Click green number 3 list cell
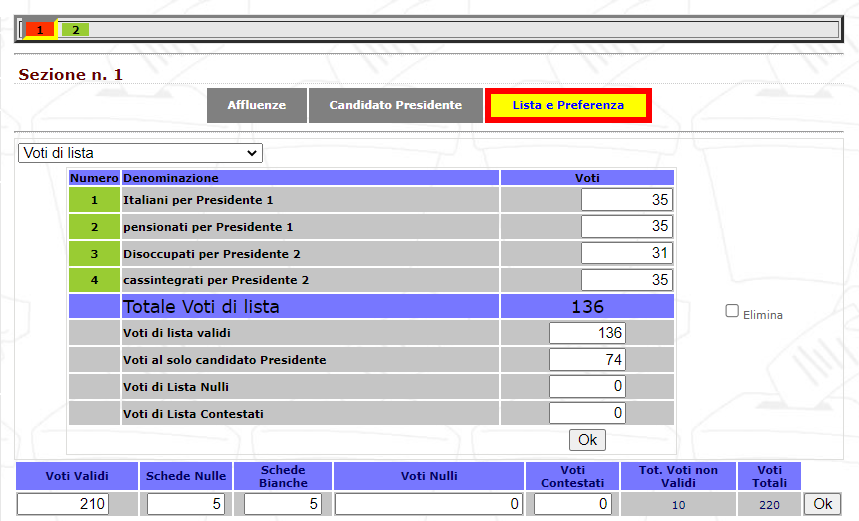The width and height of the screenshot is (859, 521). [x=94, y=254]
